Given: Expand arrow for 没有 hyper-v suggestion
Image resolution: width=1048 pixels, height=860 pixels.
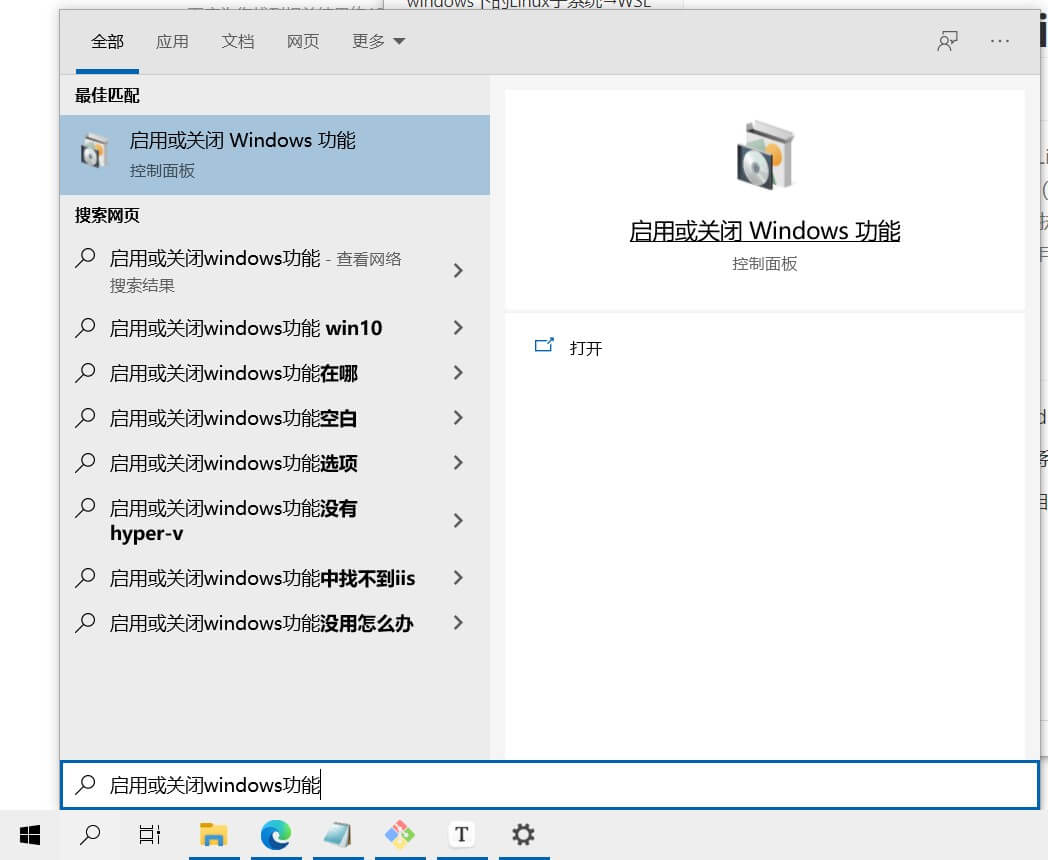Looking at the screenshot, I should 458,521.
